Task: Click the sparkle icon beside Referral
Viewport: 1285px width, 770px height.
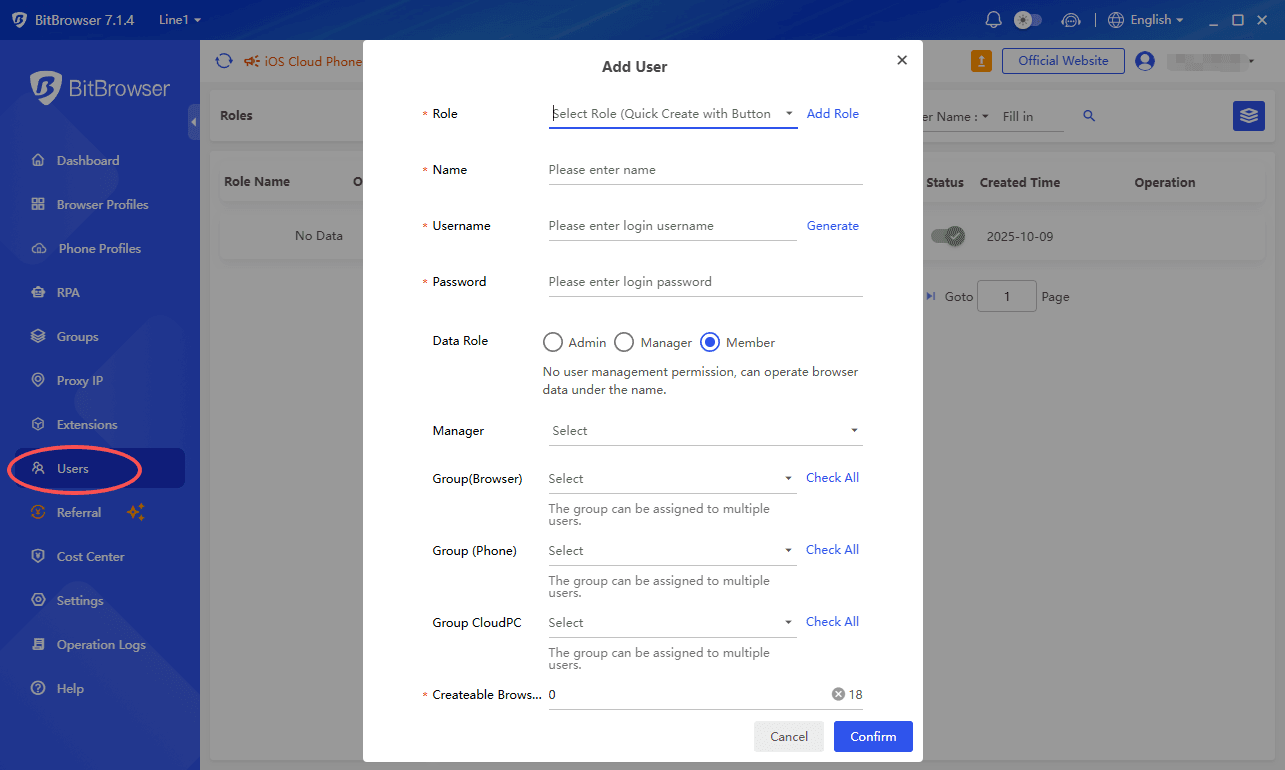Action: tap(136, 512)
